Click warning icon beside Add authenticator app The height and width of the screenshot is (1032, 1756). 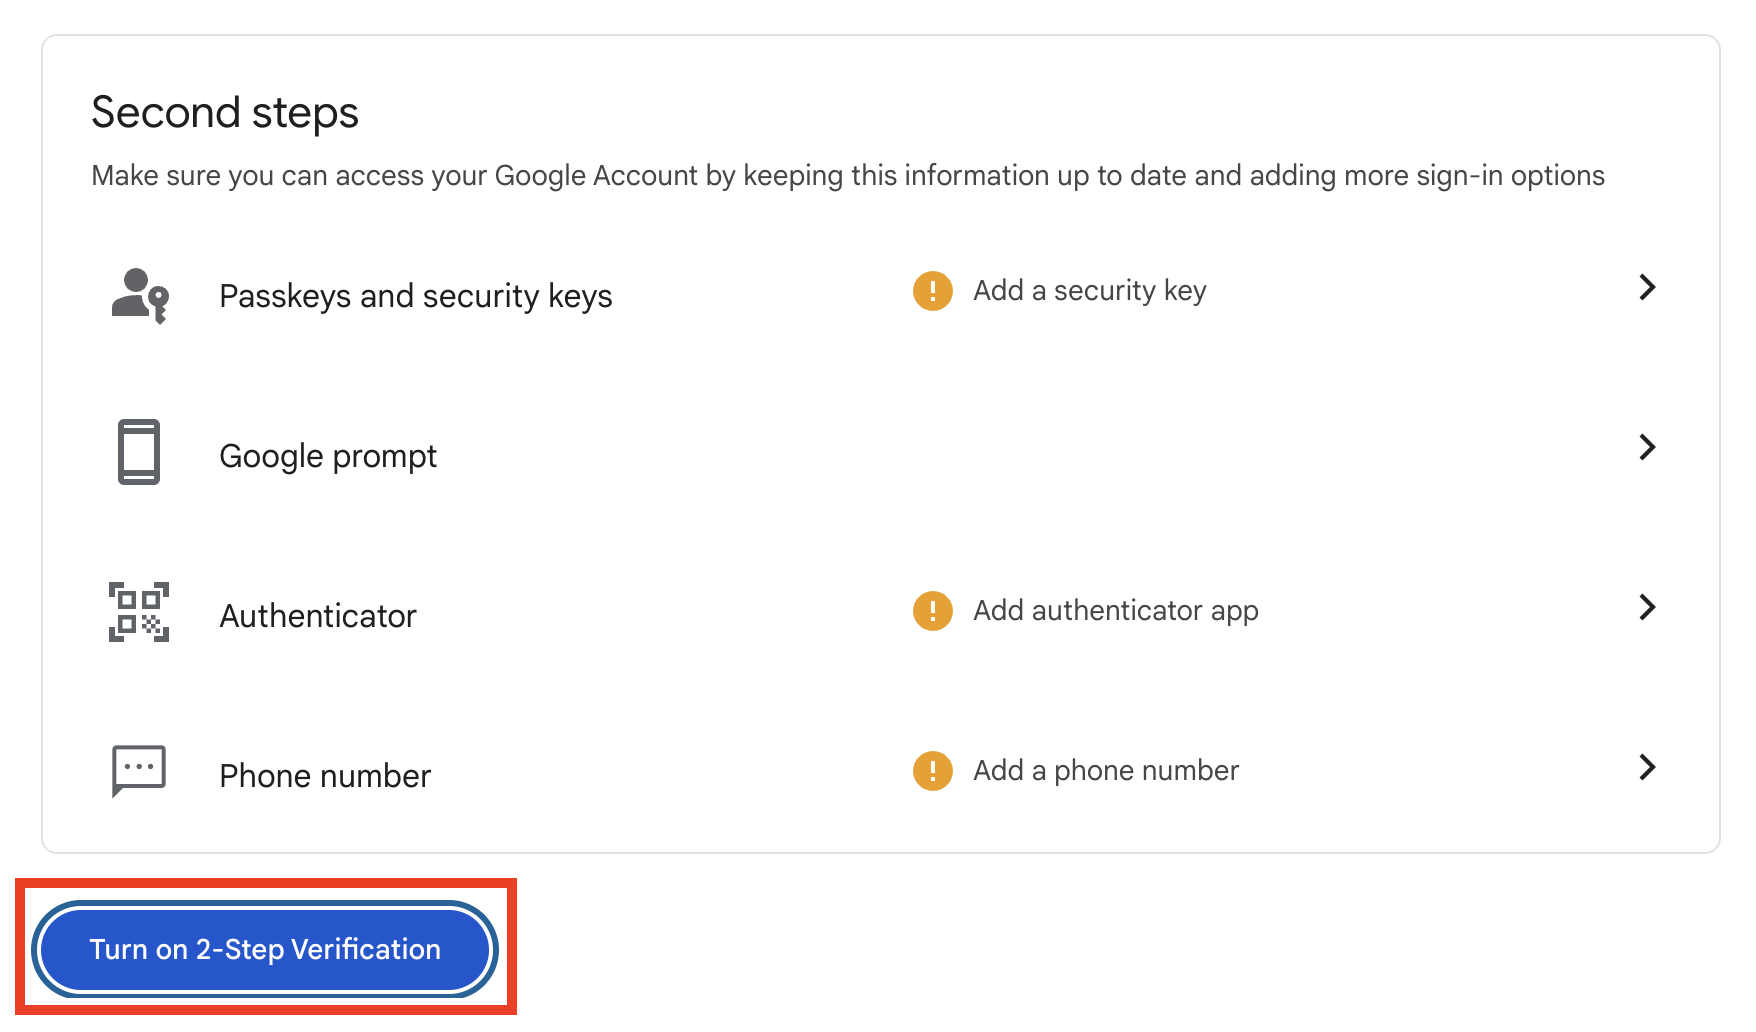tap(933, 610)
